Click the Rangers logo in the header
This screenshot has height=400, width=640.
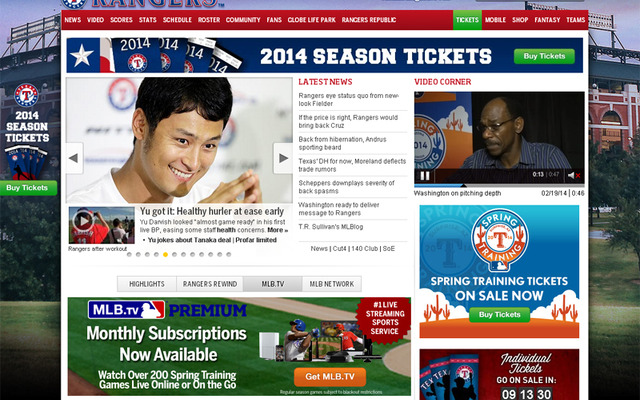pyautogui.click(x=143, y=3)
